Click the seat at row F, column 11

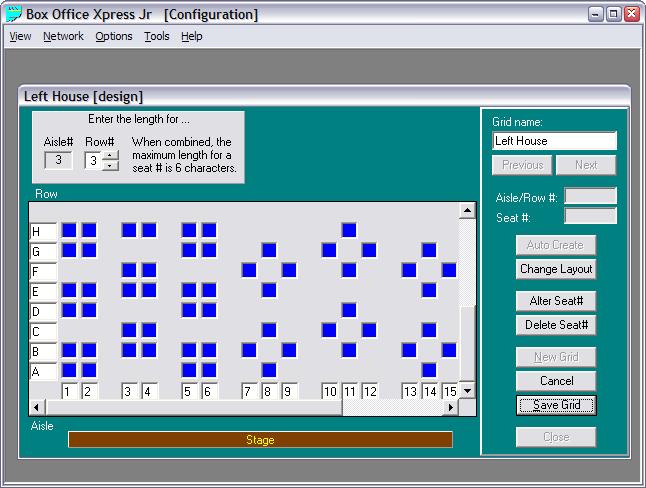tap(349, 270)
